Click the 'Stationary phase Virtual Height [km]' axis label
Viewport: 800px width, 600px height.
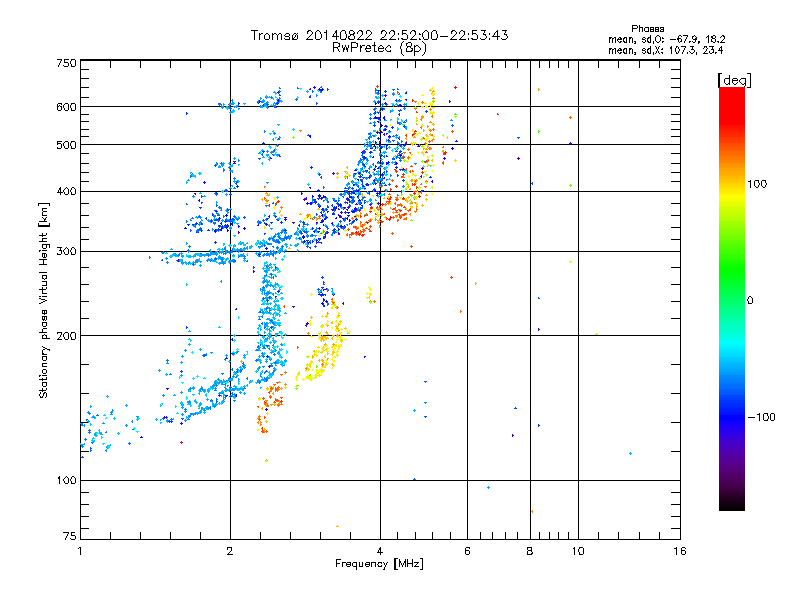[44, 300]
